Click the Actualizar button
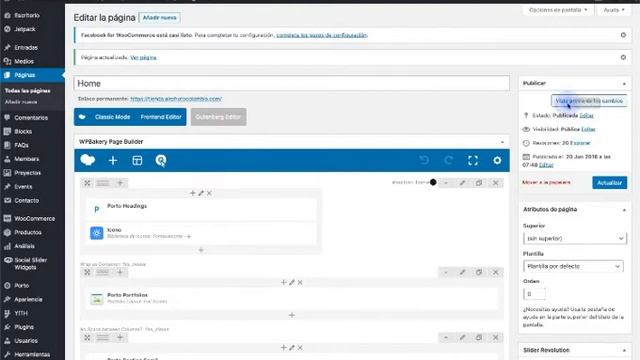Image resolution: width=640 pixels, height=360 pixels. [609, 183]
